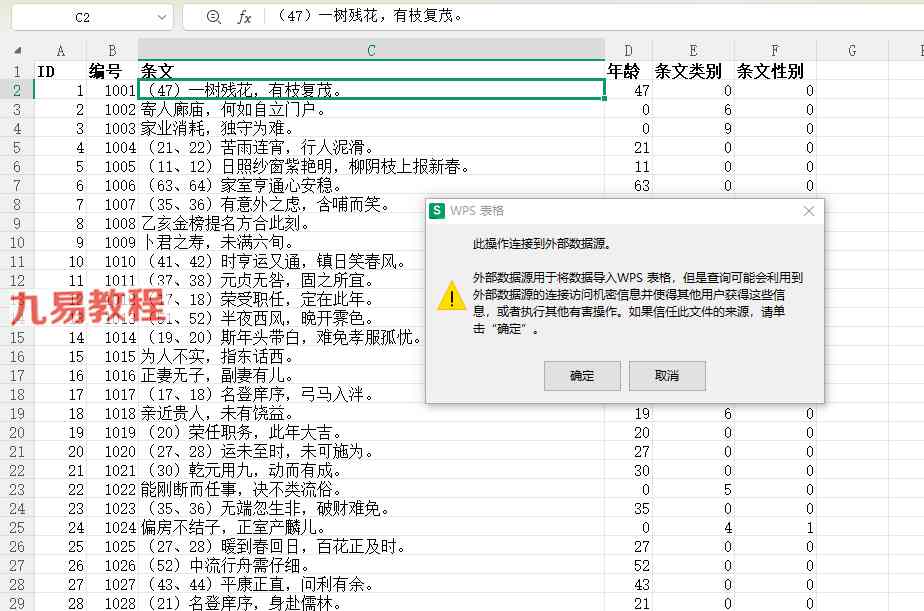Select column A header
Viewport: 924px width, 611px height.
pos(61,51)
